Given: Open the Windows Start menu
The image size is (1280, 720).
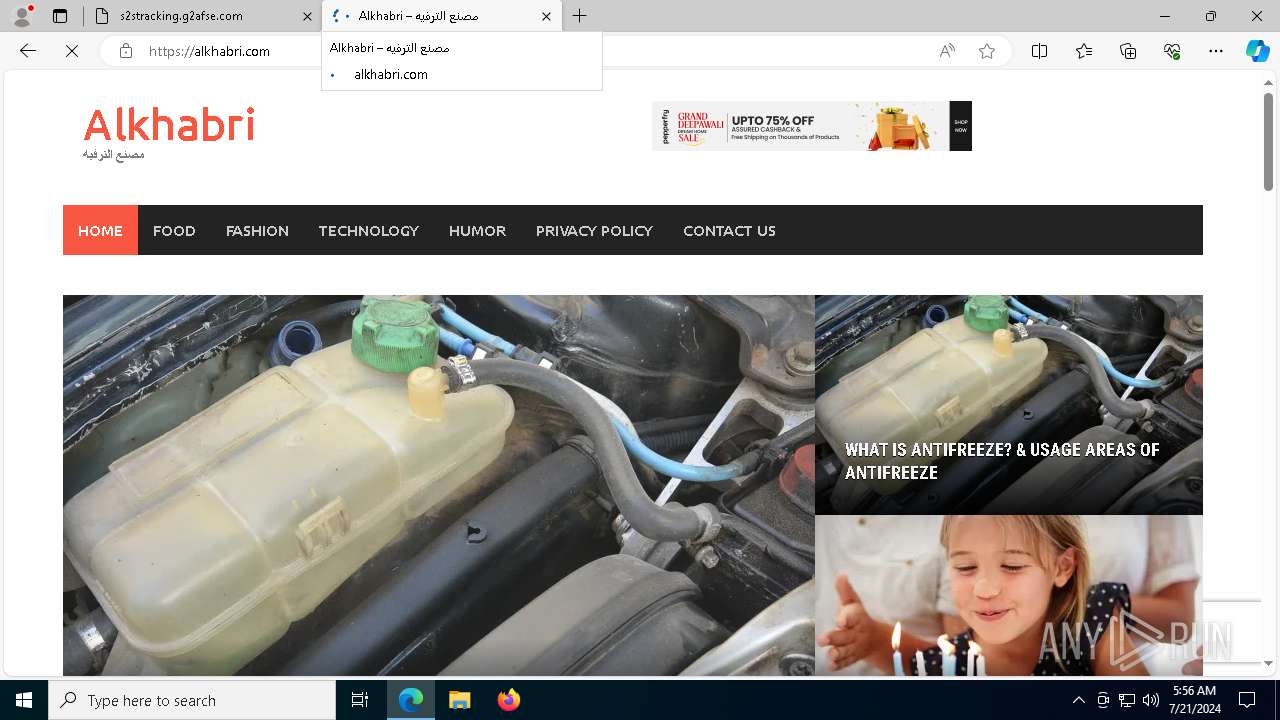Looking at the screenshot, I should 24,700.
